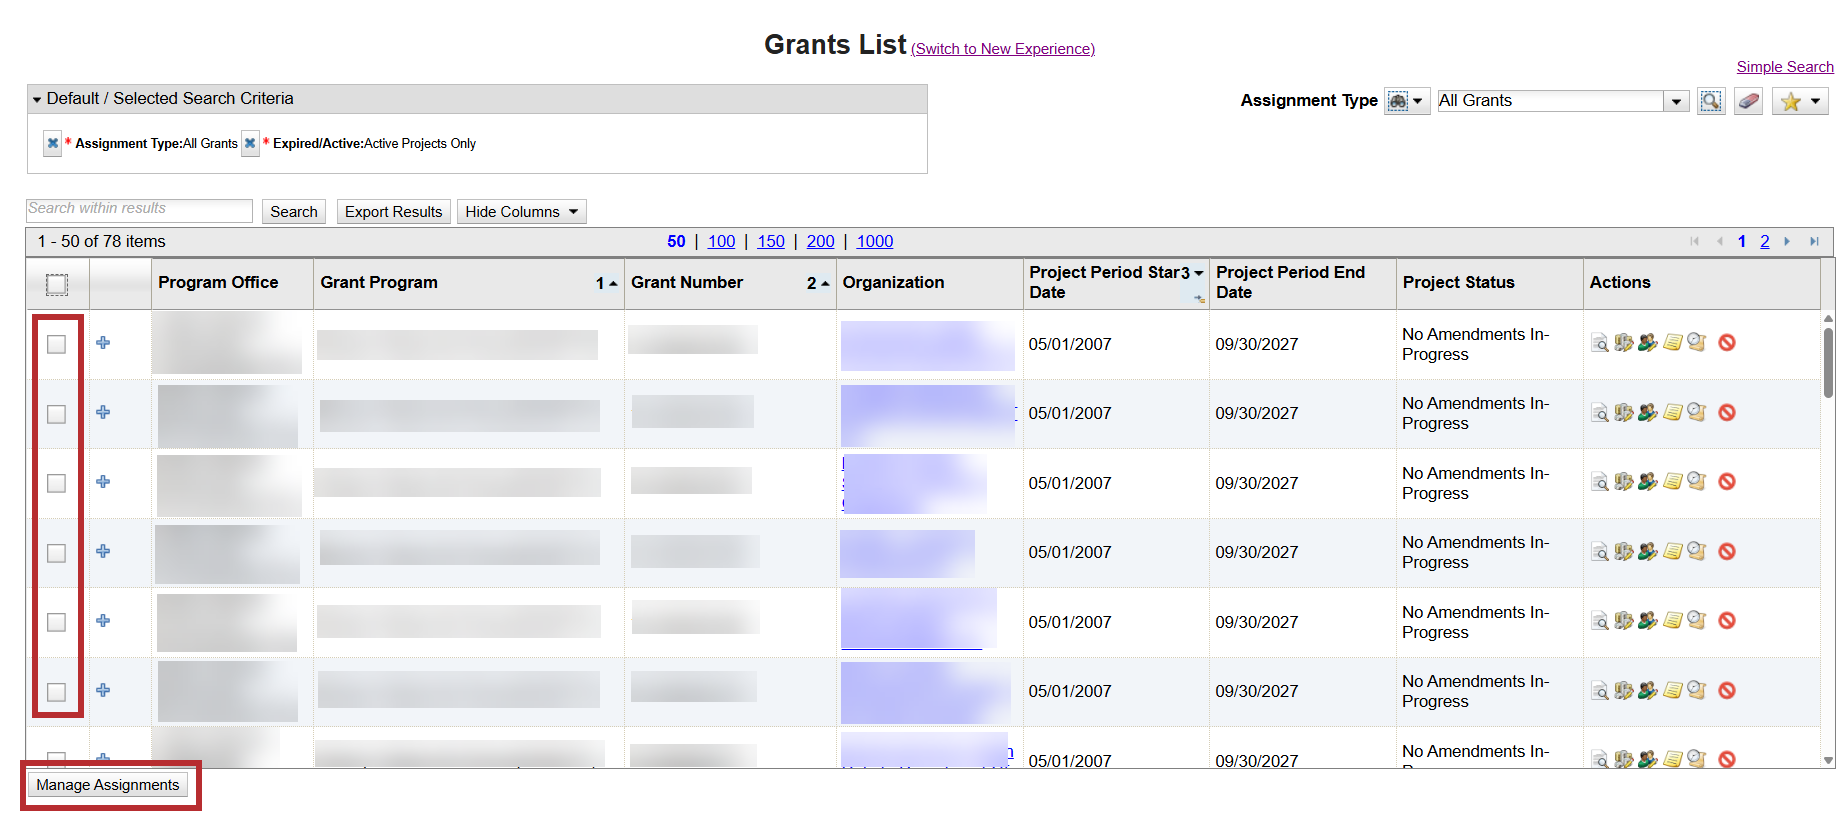Click the eraser clear-search icon
This screenshot has height=814, width=1844.
click(x=1748, y=101)
